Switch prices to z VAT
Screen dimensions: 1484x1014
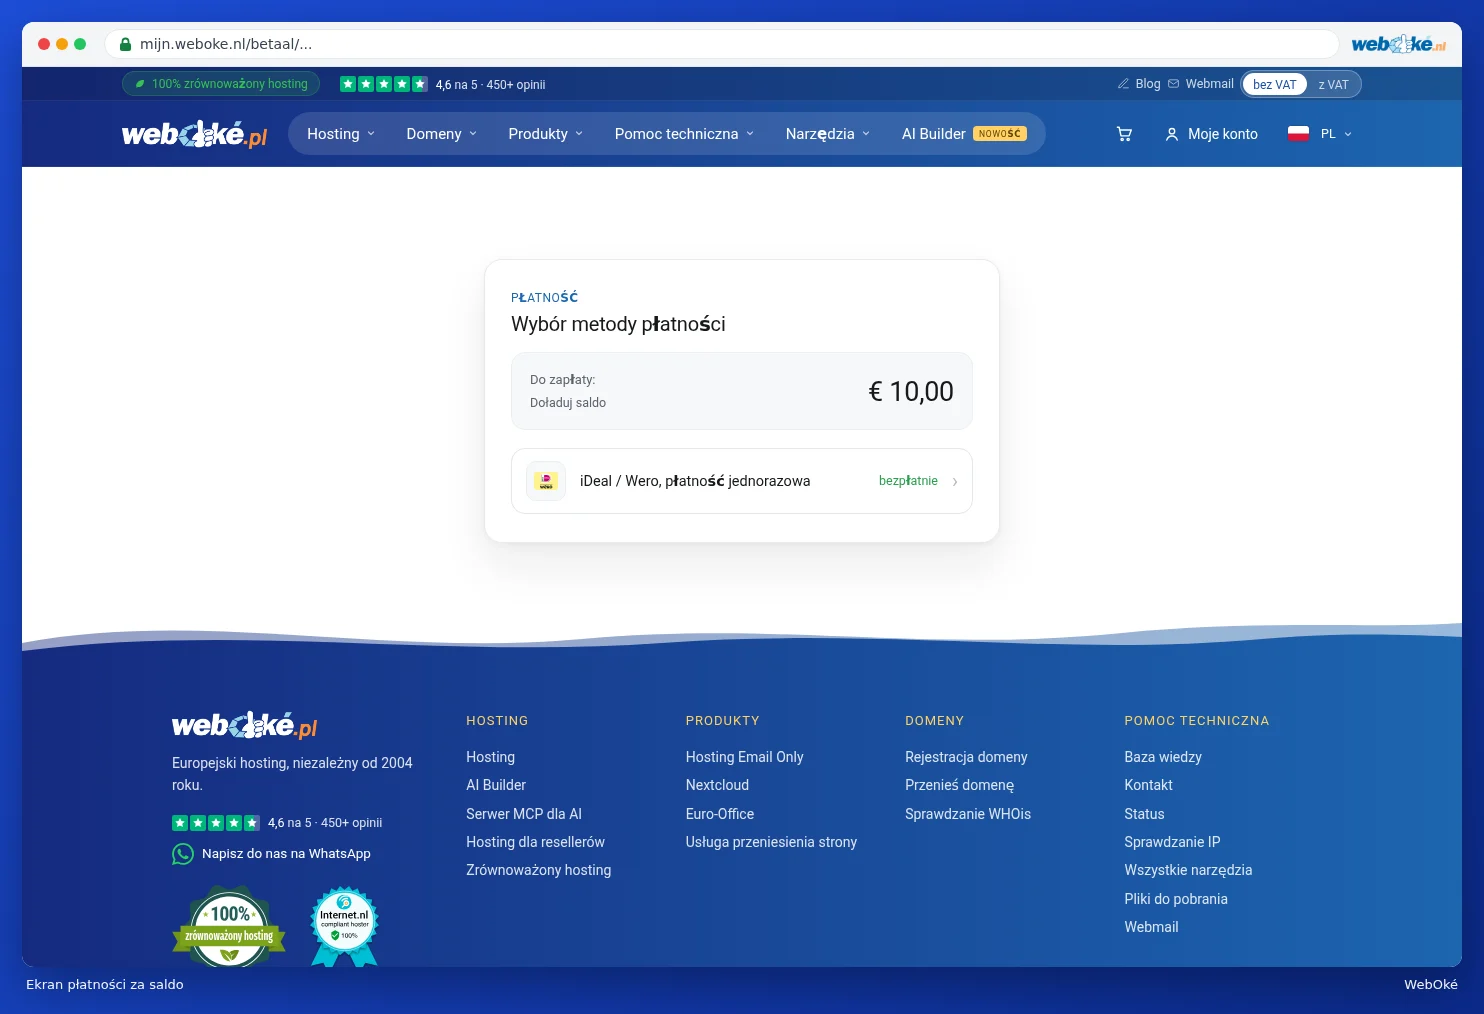pos(1333,85)
